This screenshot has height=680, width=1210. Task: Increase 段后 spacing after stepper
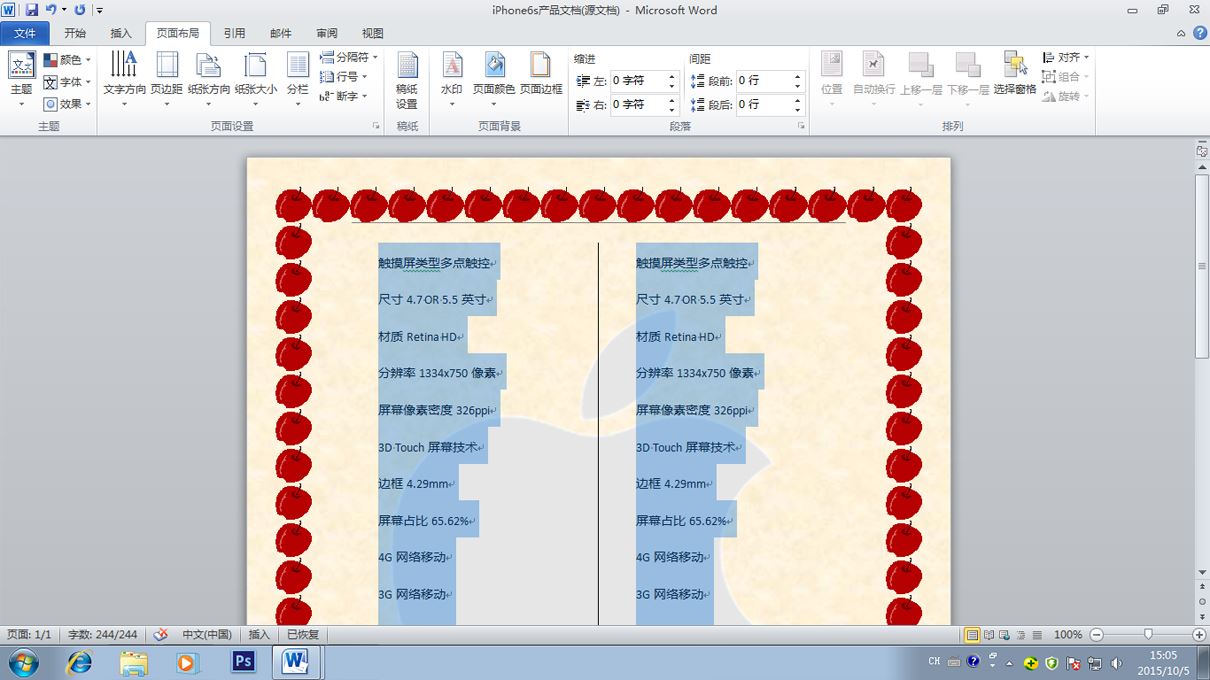tap(798, 100)
